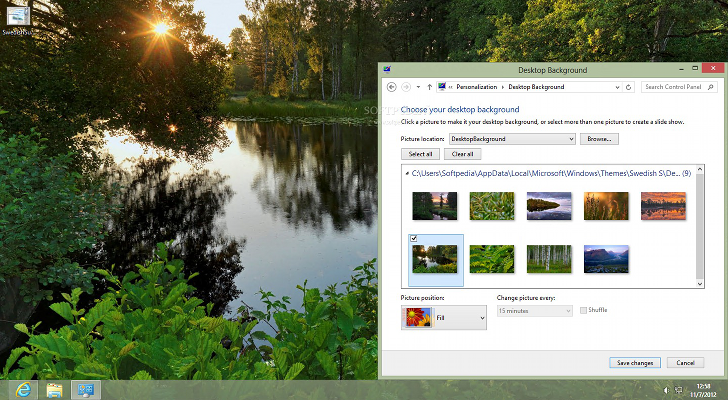The height and width of the screenshot is (400, 728).
Task: Click the taskbar clock and date
Action: pos(703,390)
